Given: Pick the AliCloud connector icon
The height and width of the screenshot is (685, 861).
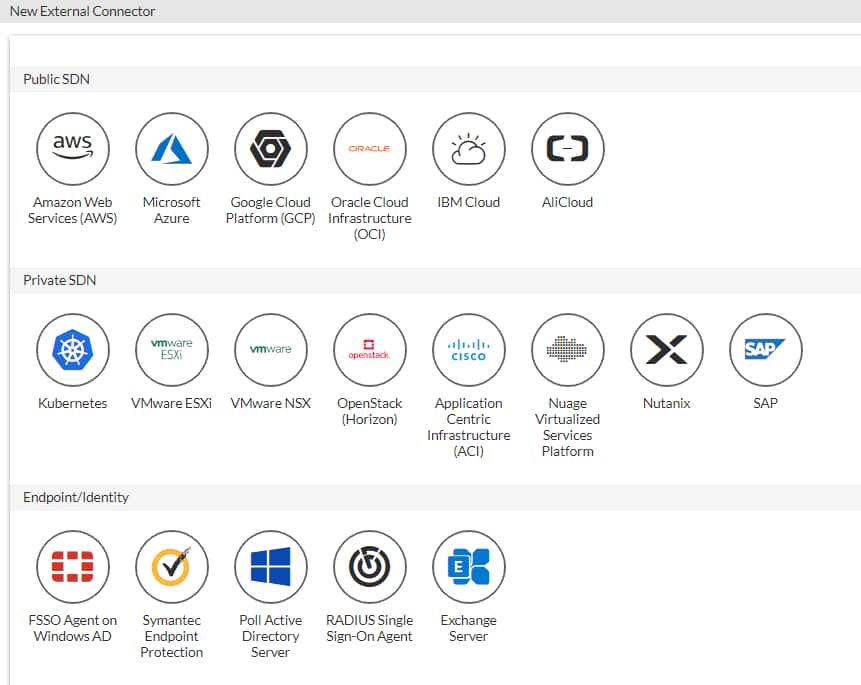Looking at the screenshot, I should [x=567, y=149].
